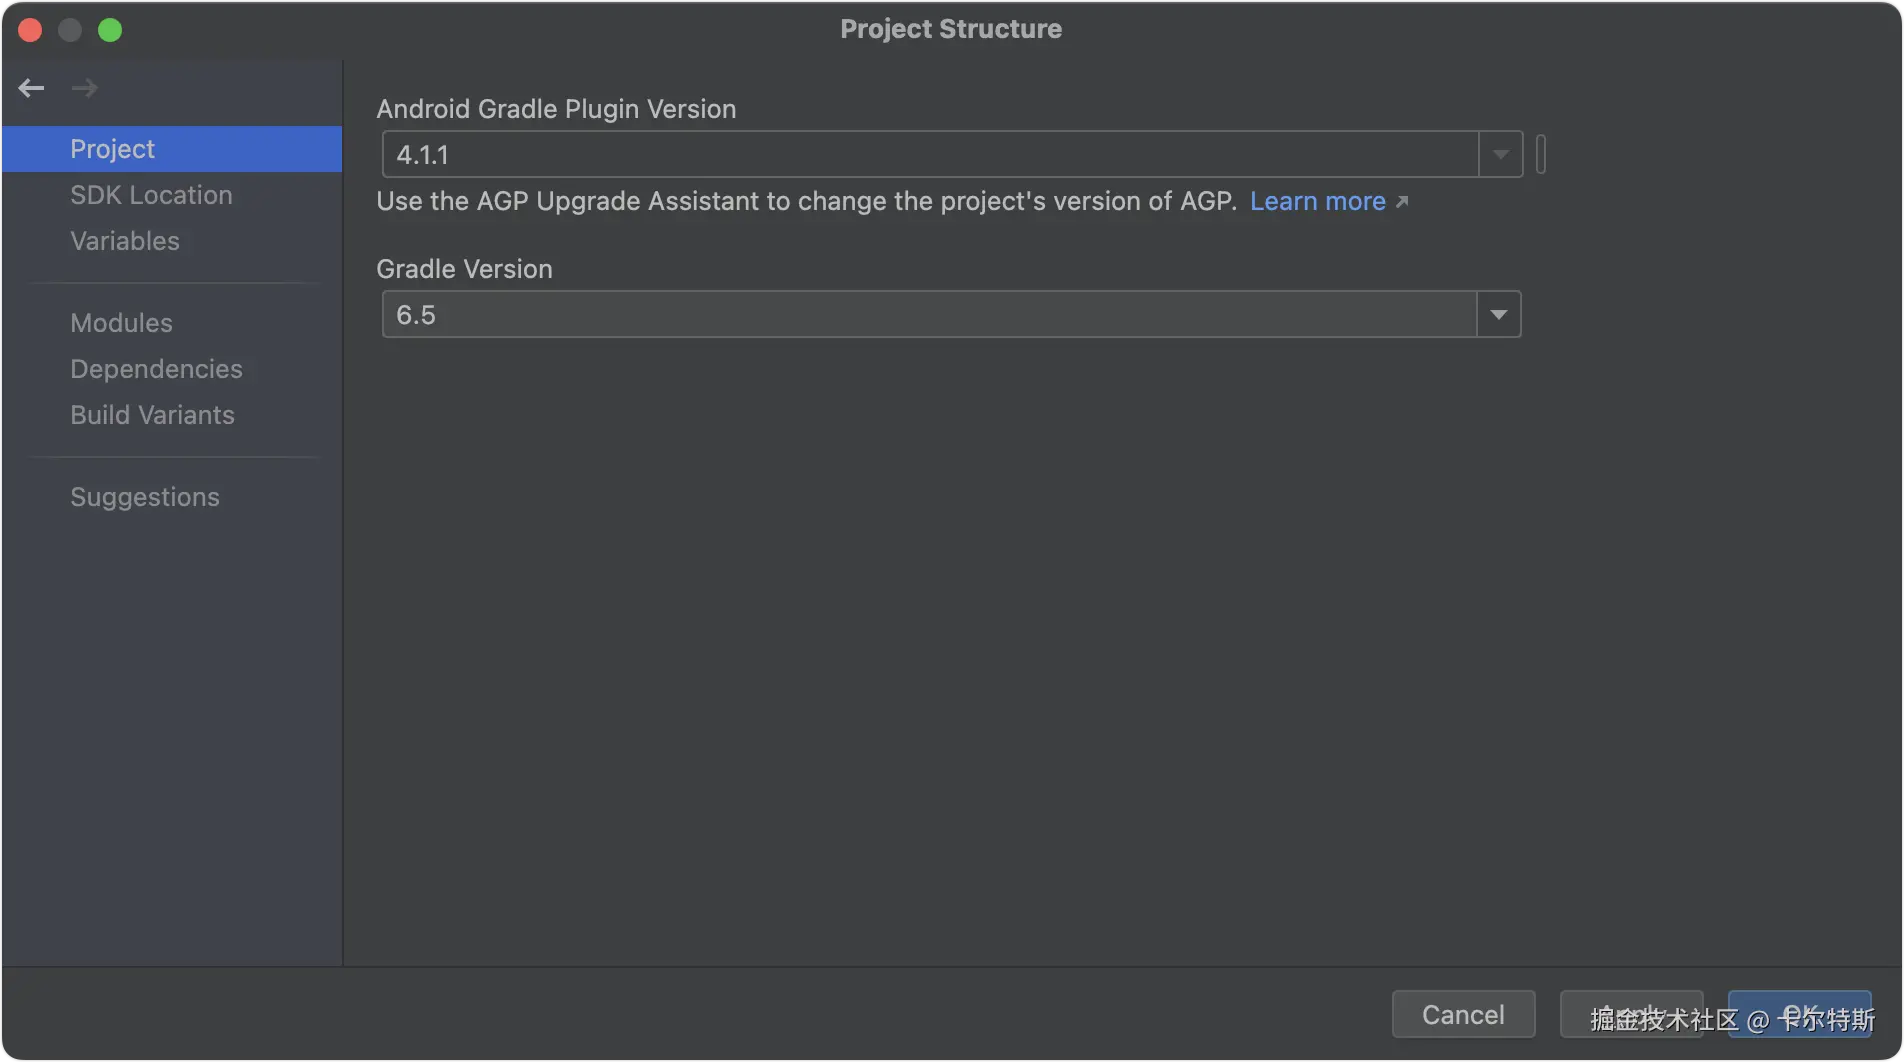This screenshot has height=1062, width=1904.
Task: Confirm with the blue OK button
Action: (x=1800, y=1014)
